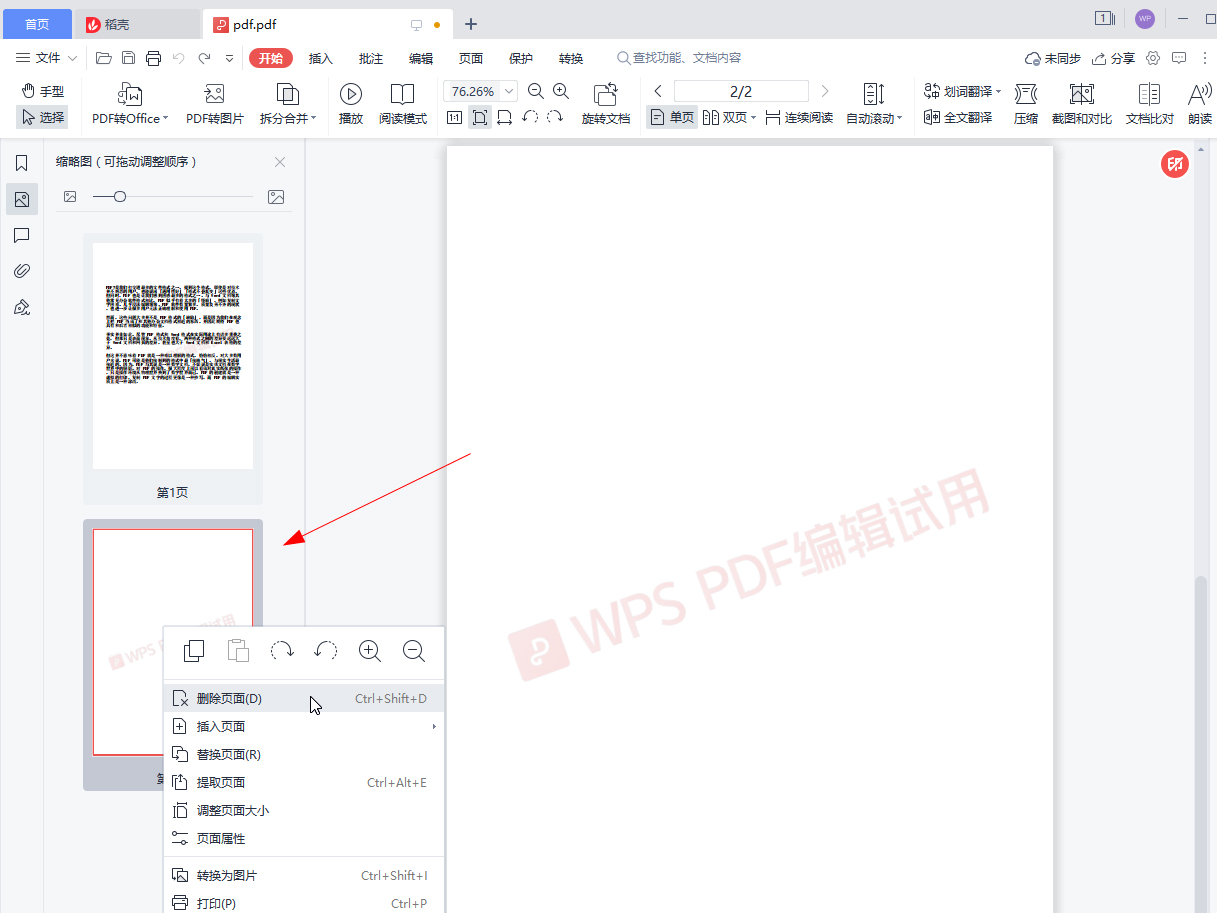Image resolution: width=1217 pixels, height=913 pixels.
Task: Enable 连续阅读 continuous reading
Action: (799, 117)
